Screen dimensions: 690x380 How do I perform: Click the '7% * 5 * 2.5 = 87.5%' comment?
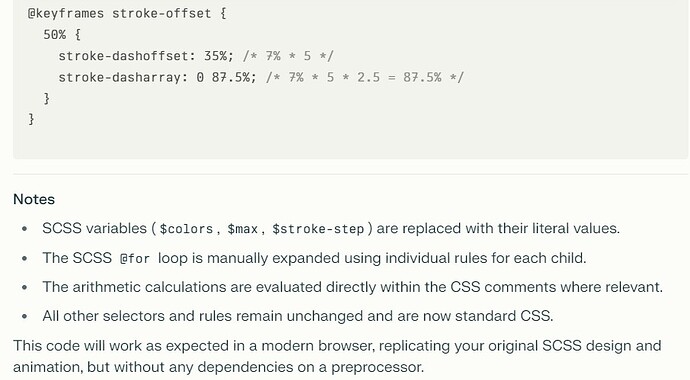tap(365, 77)
